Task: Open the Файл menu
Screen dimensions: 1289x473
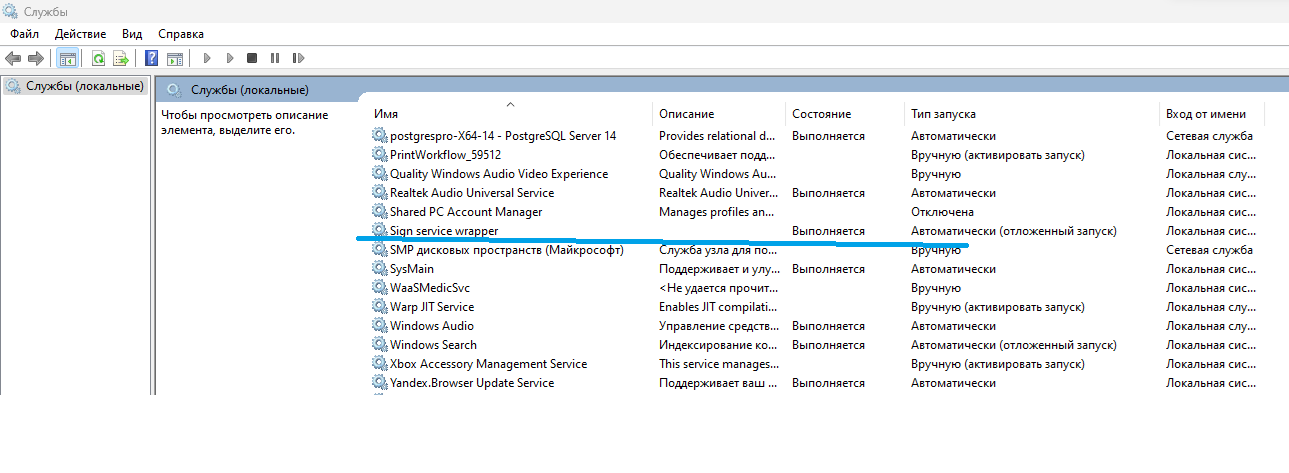Action: (25, 34)
